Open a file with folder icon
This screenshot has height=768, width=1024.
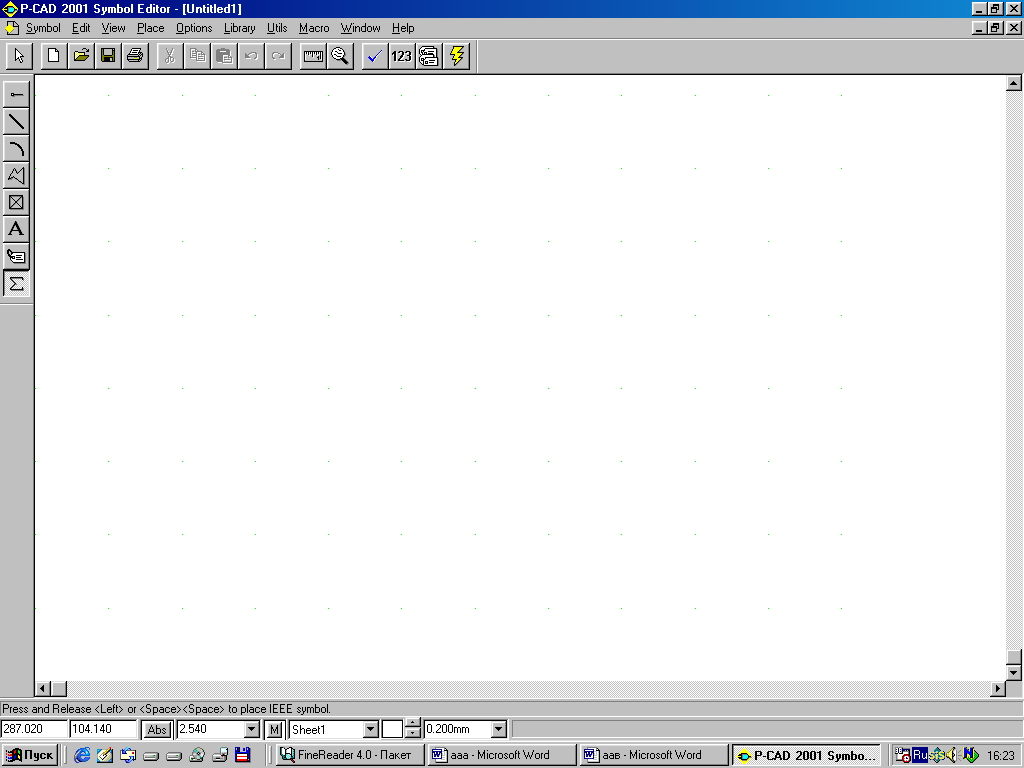coord(81,56)
